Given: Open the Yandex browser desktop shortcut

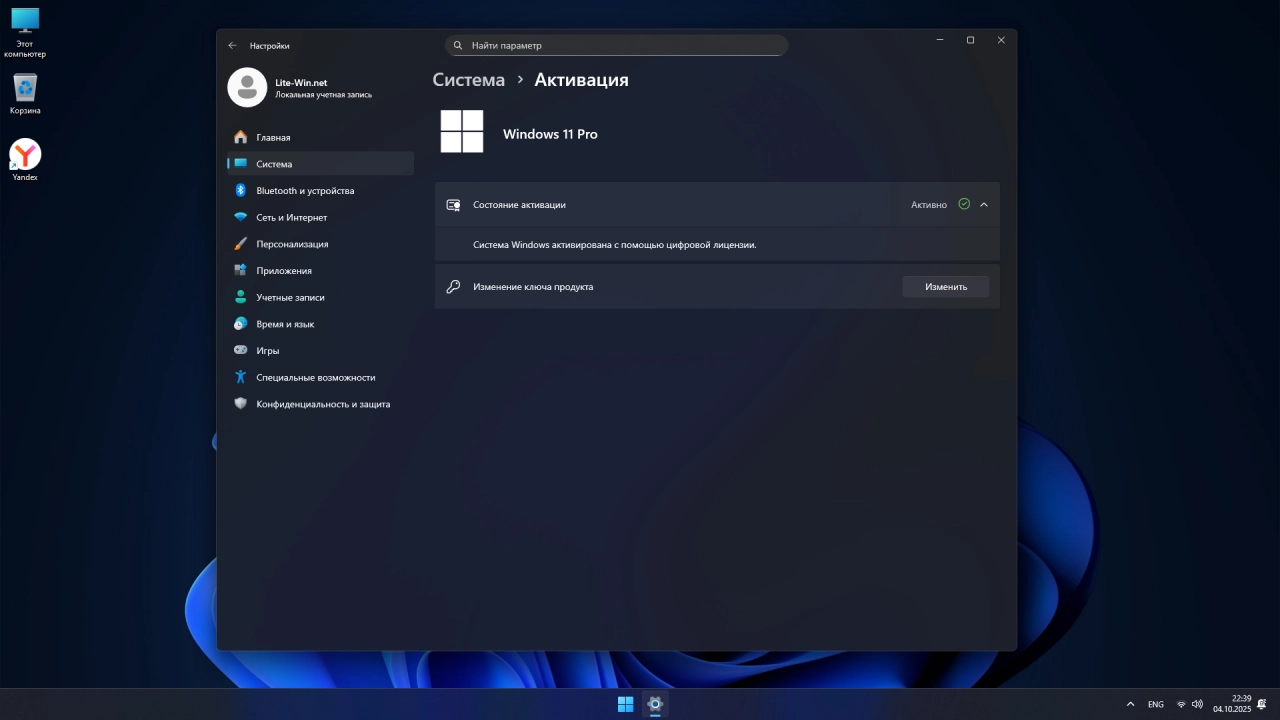Looking at the screenshot, I should click(25, 160).
